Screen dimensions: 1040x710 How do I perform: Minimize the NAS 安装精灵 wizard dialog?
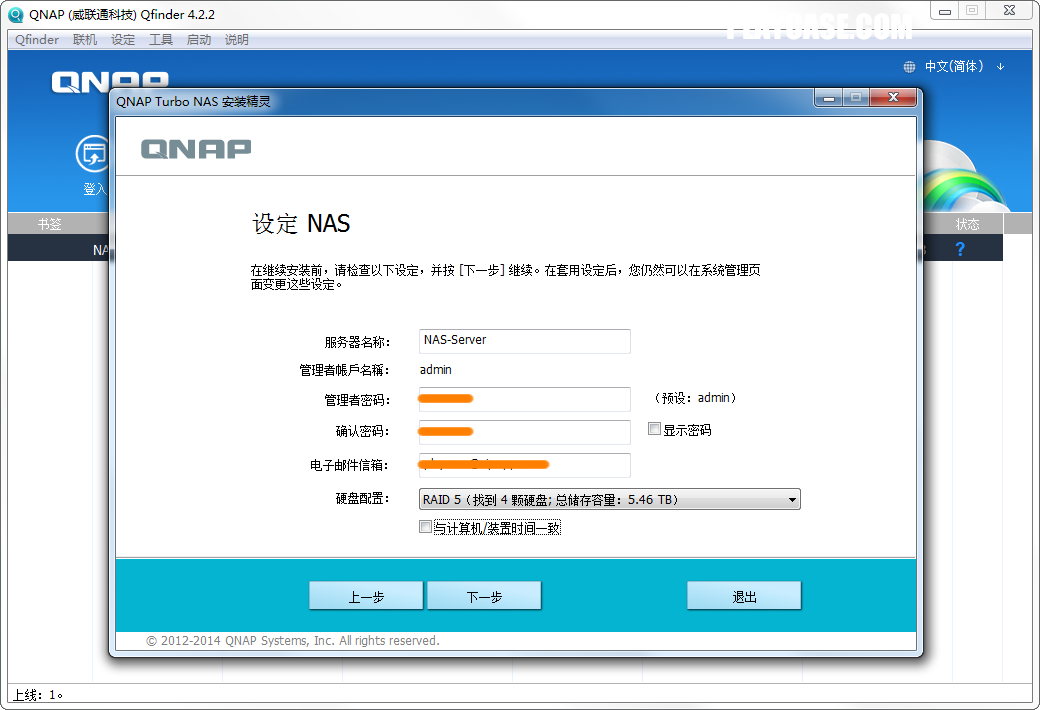click(828, 98)
